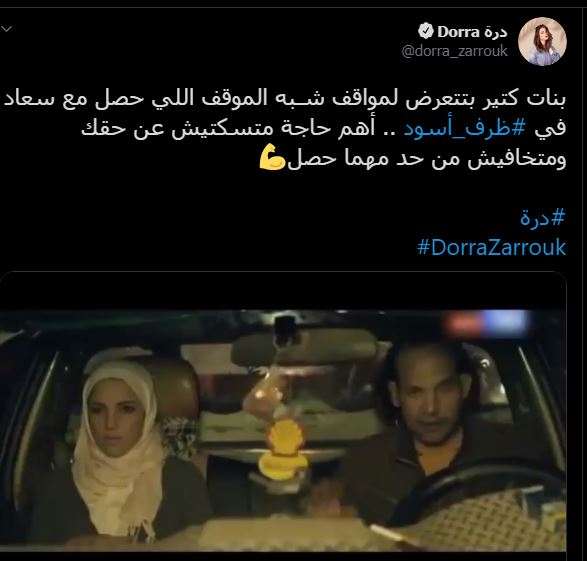Click the flexed bicep emoji
Screen dimensions: 587x561
273,158
